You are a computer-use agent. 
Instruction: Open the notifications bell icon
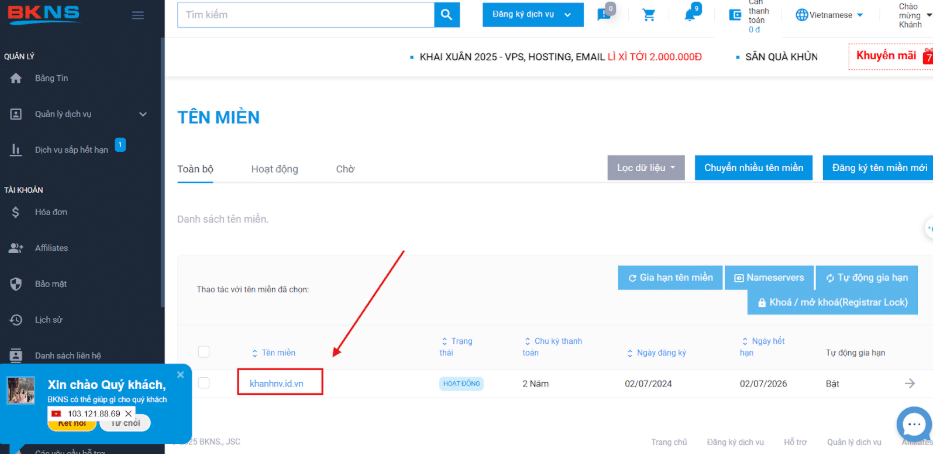(x=689, y=15)
